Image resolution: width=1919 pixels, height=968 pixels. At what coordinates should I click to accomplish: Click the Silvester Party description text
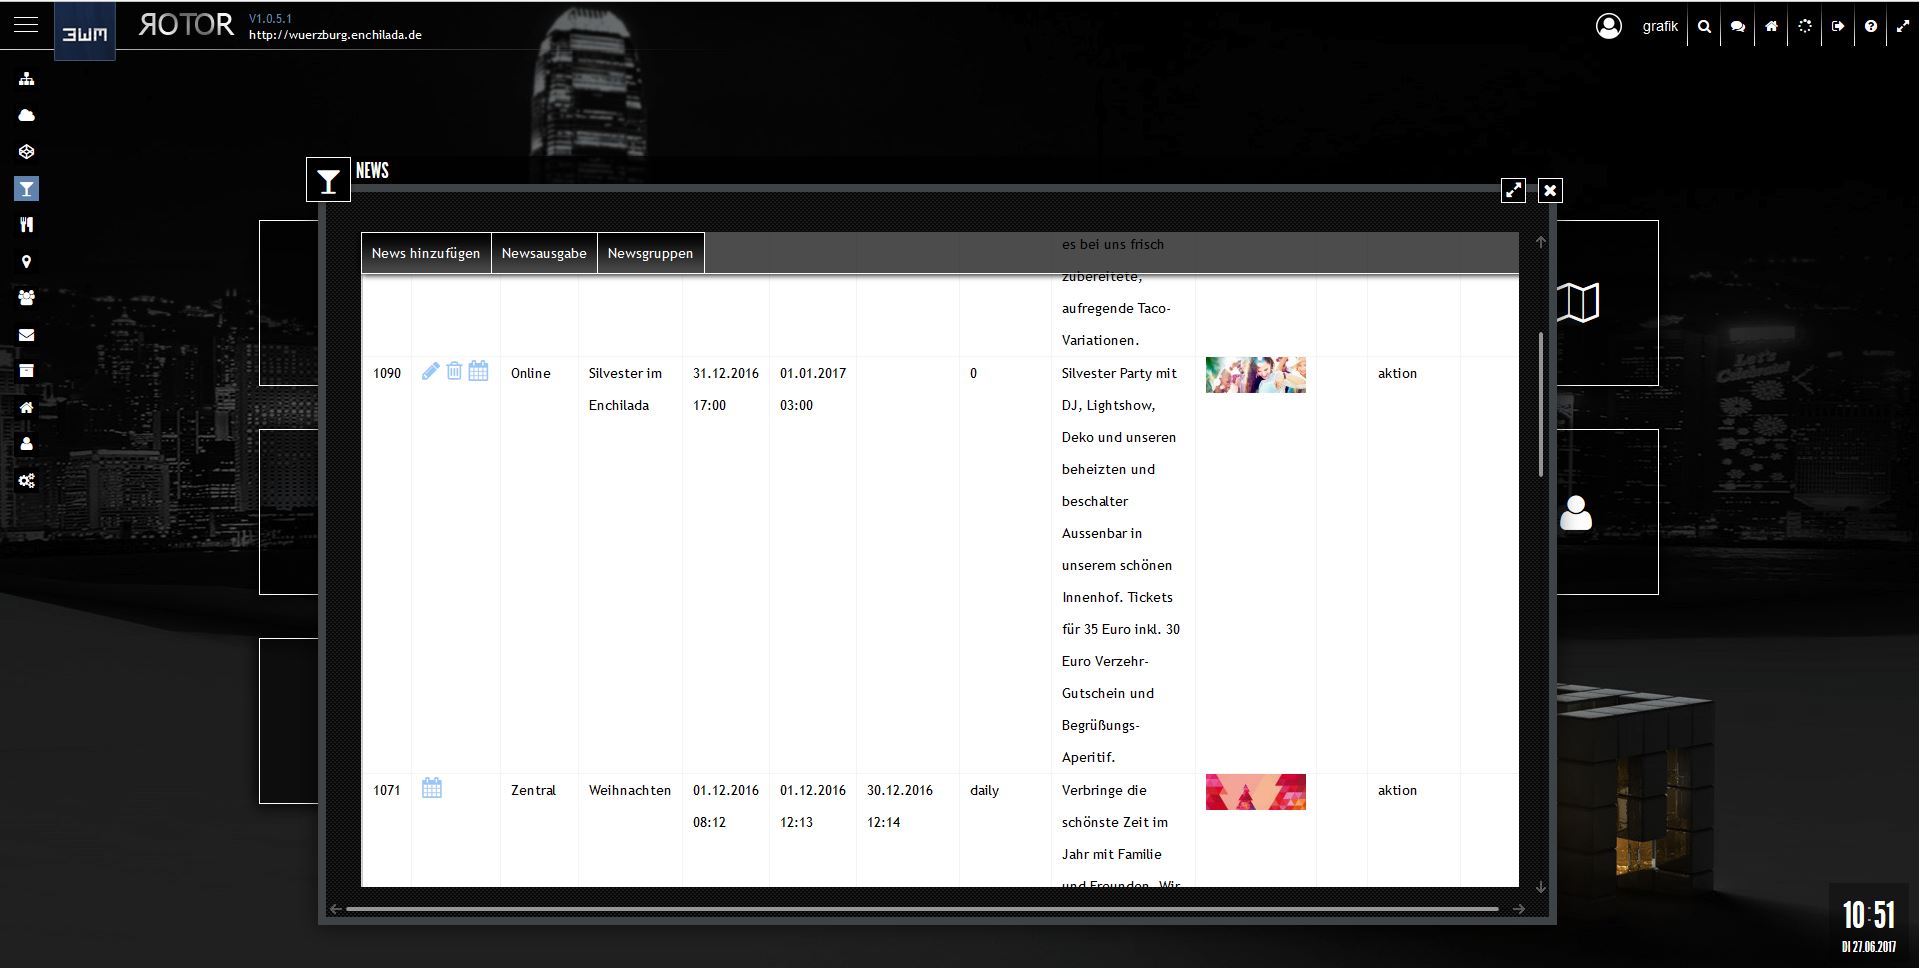(1121, 565)
